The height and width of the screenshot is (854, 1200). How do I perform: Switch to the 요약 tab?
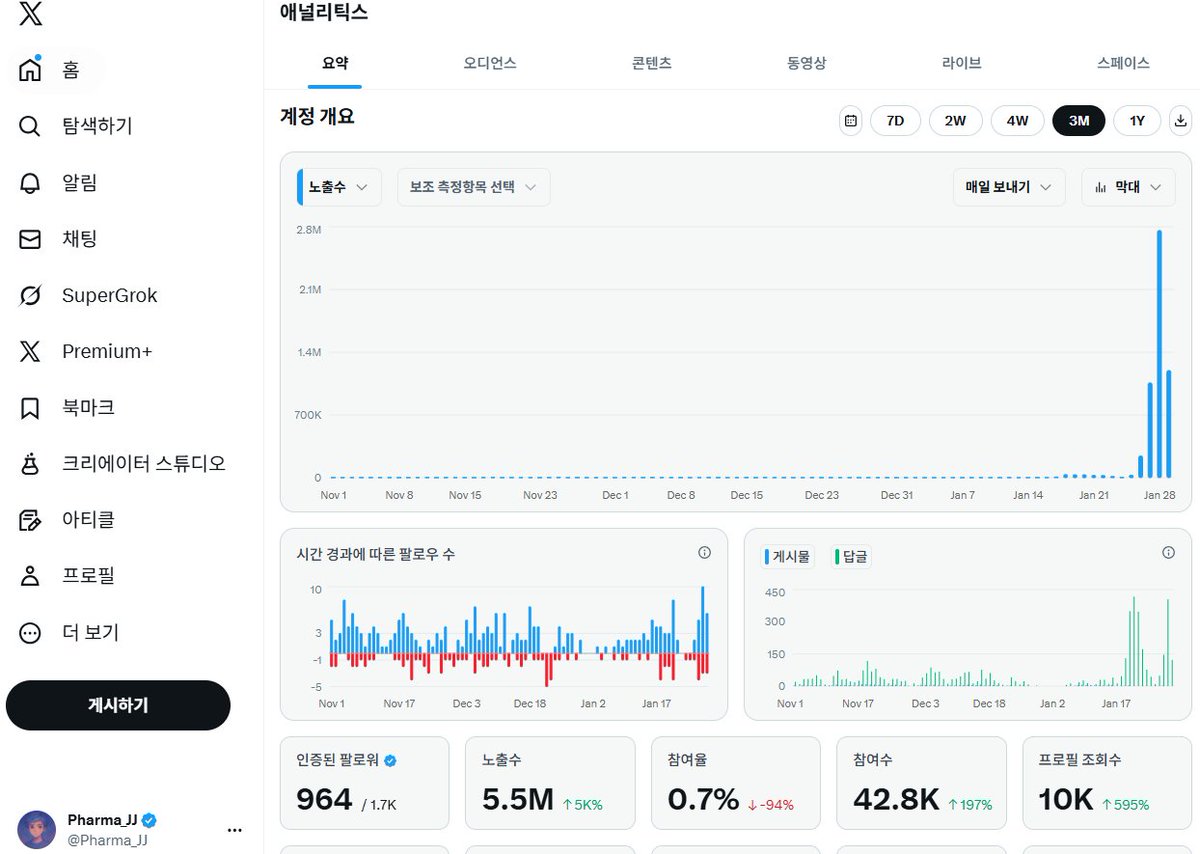coord(335,63)
